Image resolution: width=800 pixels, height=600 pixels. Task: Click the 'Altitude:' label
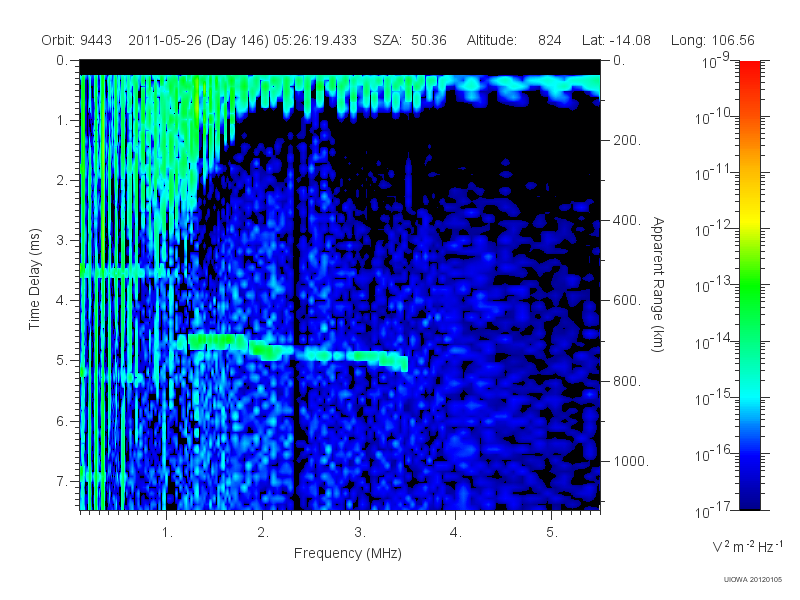click(x=491, y=40)
